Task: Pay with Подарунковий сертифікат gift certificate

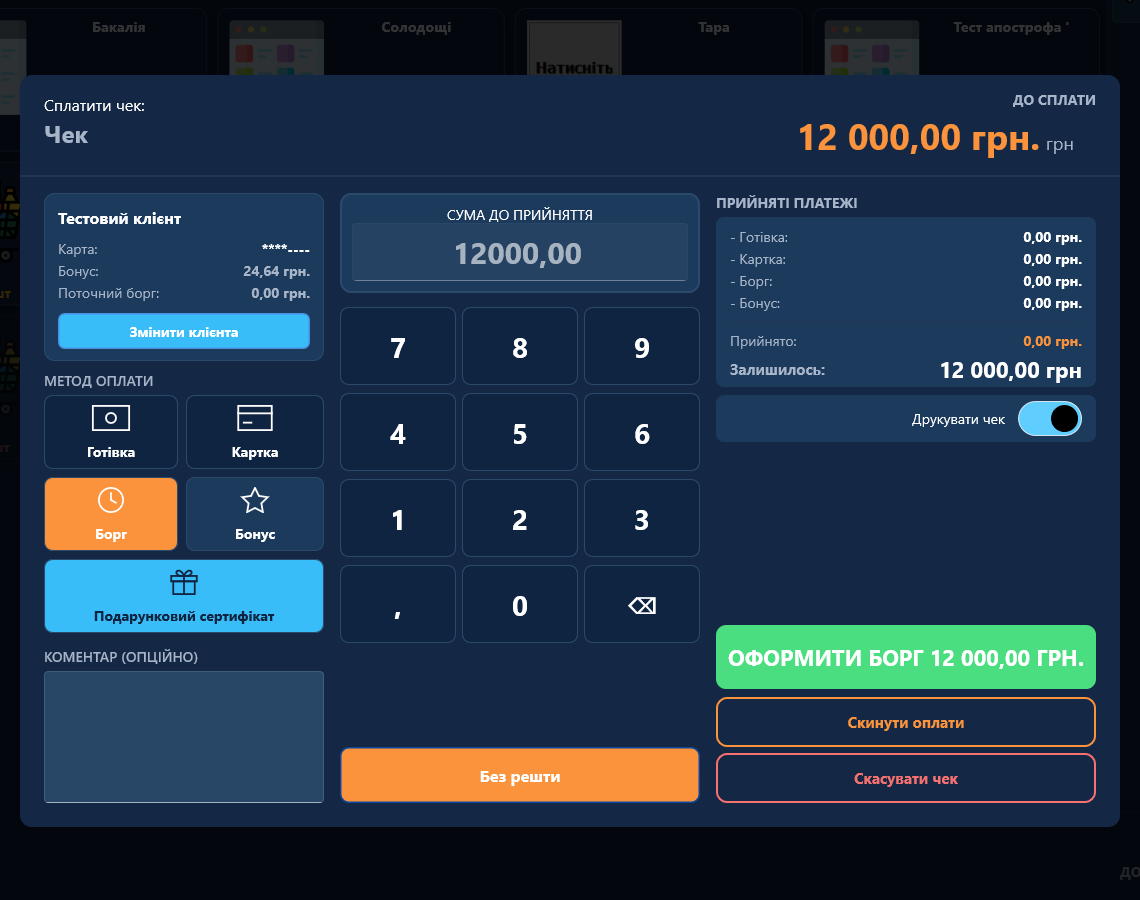Action: [184, 596]
